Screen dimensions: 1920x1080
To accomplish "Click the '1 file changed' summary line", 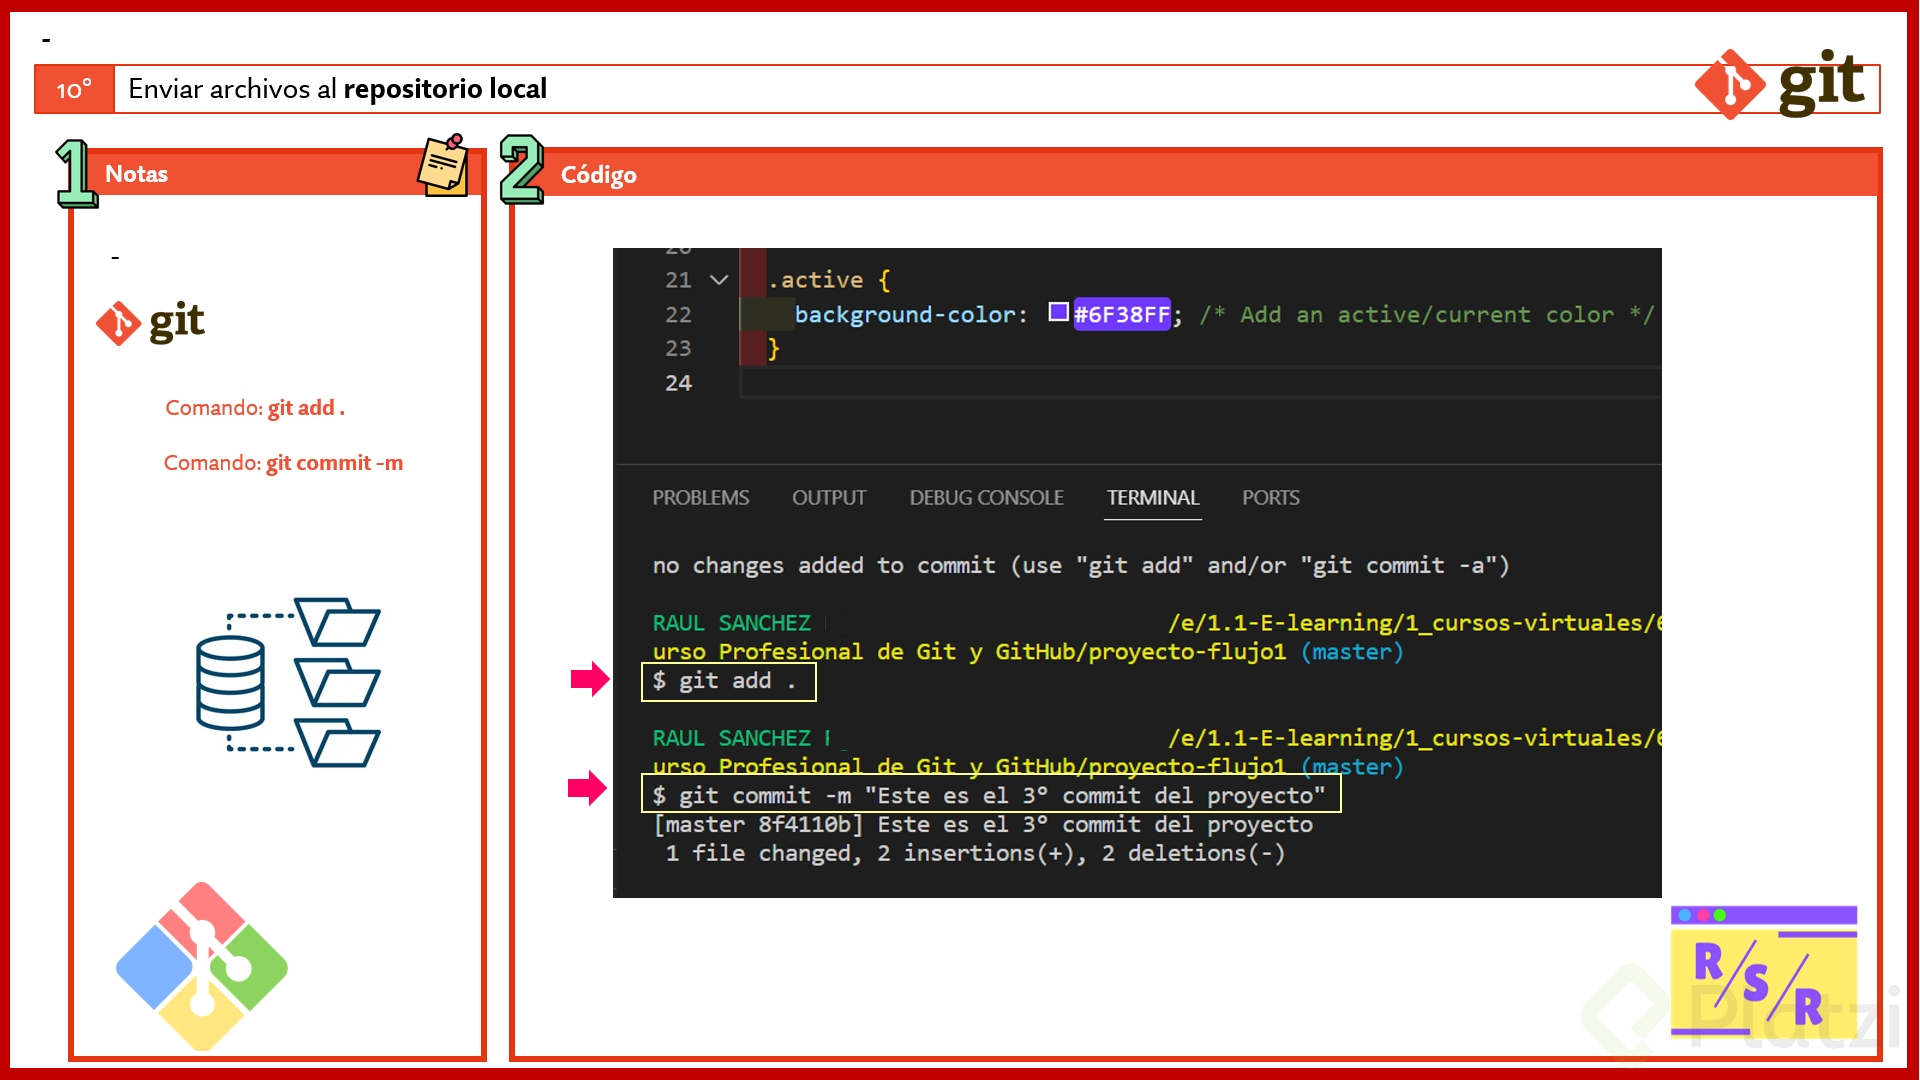I will pyautogui.click(x=975, y=854).
